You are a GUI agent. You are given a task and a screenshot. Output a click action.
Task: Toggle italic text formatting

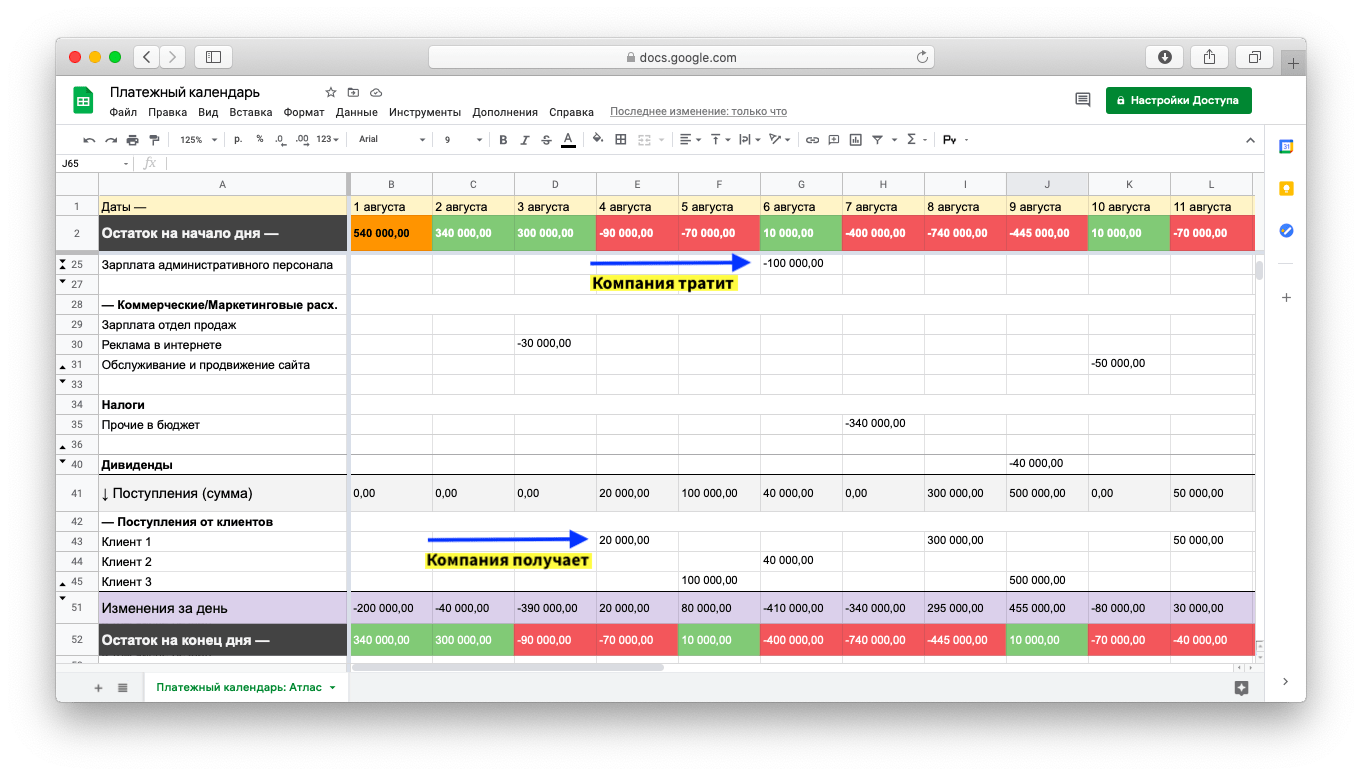524,140
